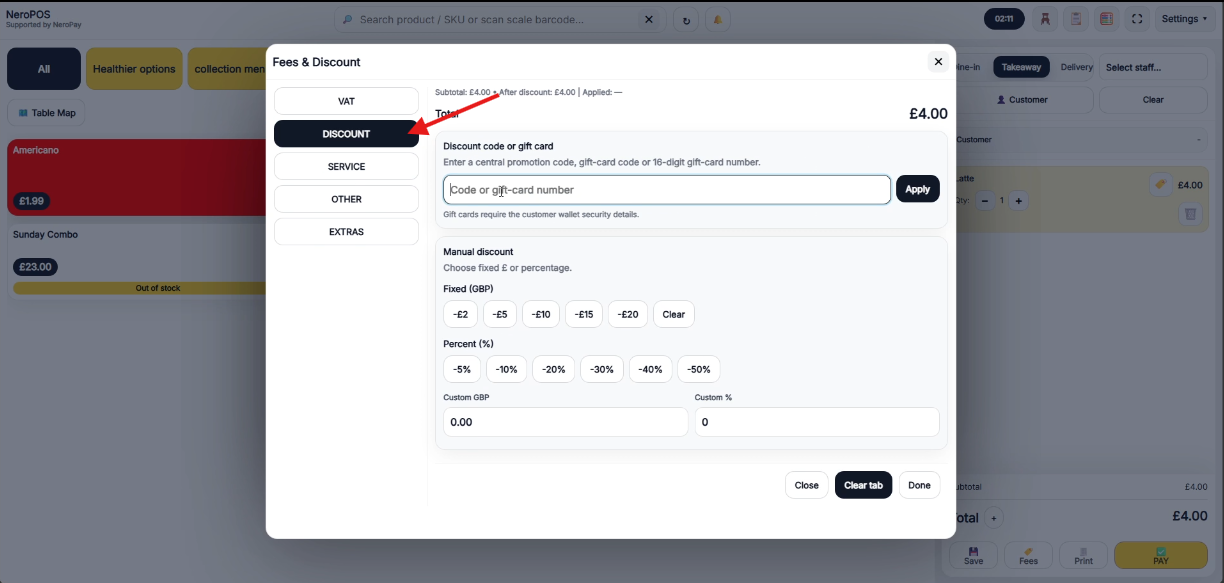Switch to the SERVICE tab

[x=346, y=166]
